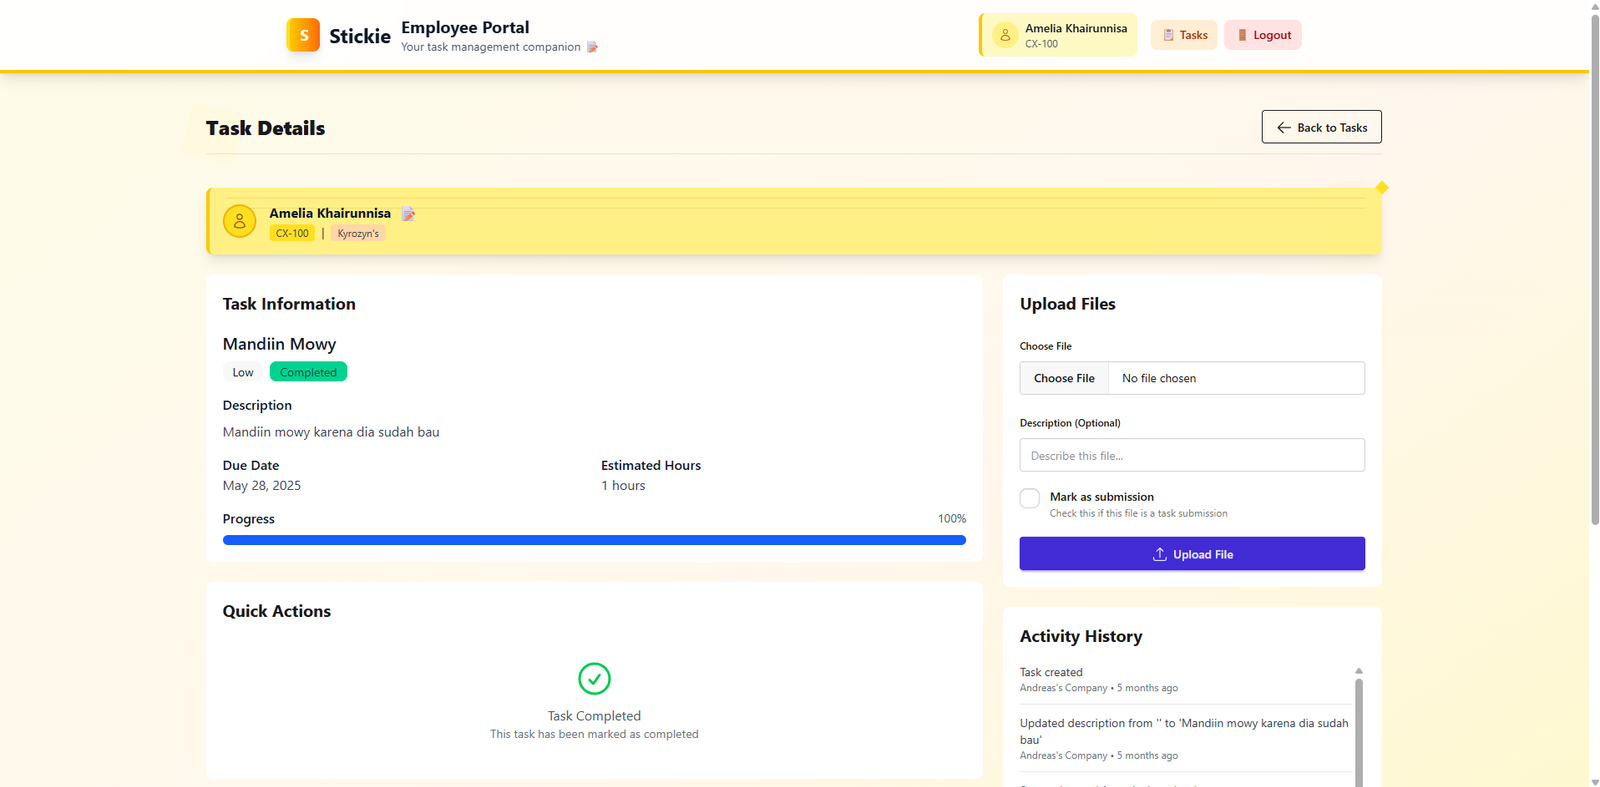
Task: Click the Kyrozyn's company tag
Action: pyautogui.click(x=358, y=233)
